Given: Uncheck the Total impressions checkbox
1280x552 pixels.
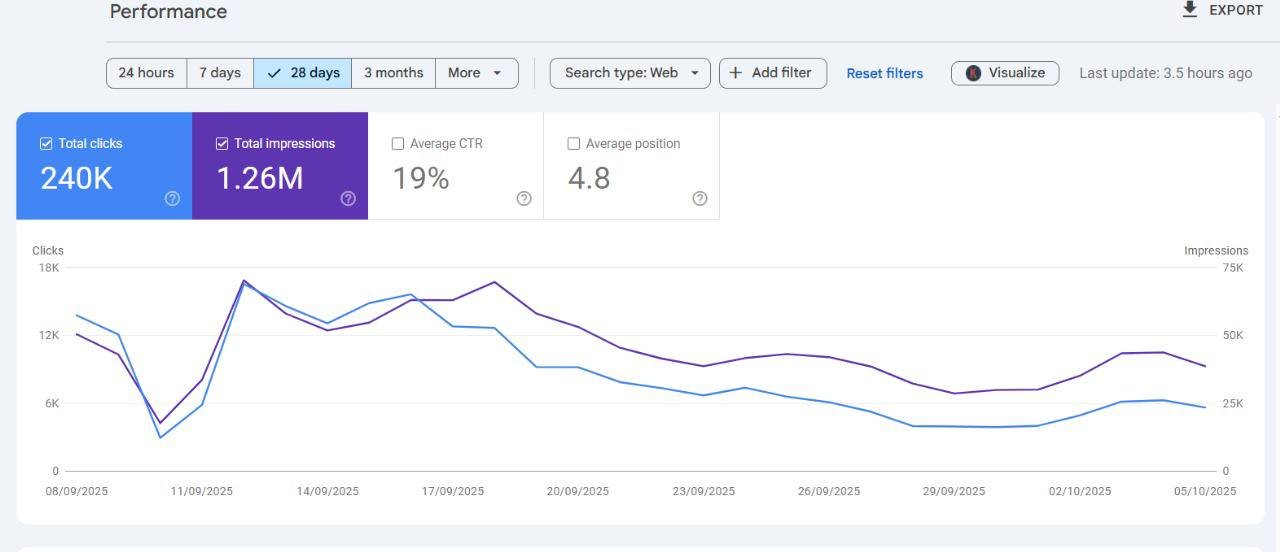Looking at the screenshot, I should [x=222, y=143].
